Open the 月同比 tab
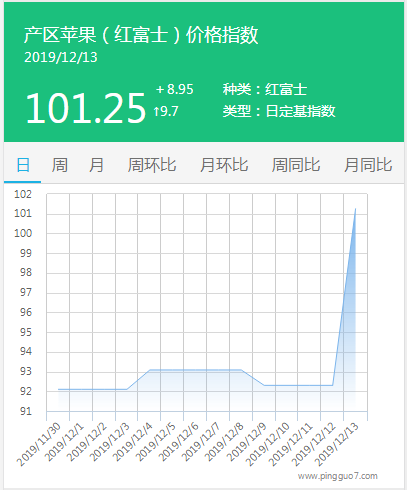The width and height of the screenshot is (407, 490). [x=368, y=165]
